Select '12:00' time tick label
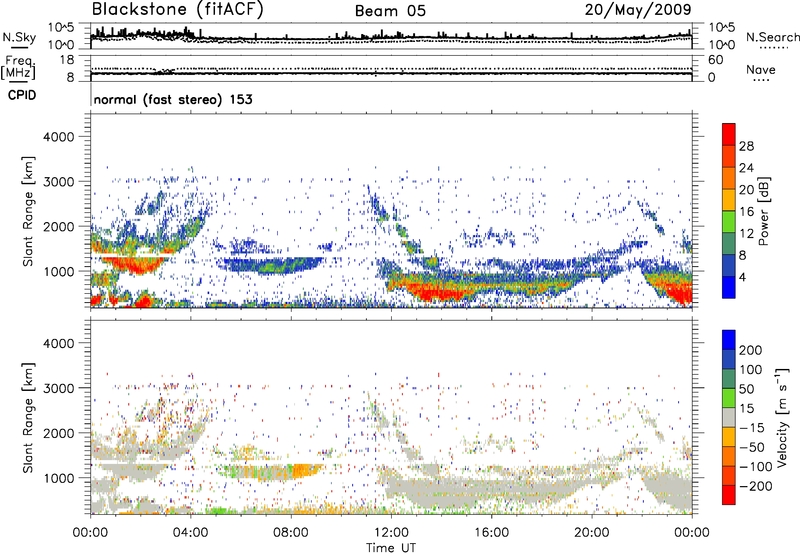The height and width of the screenshot is (554, 800). tap(391, 533)
